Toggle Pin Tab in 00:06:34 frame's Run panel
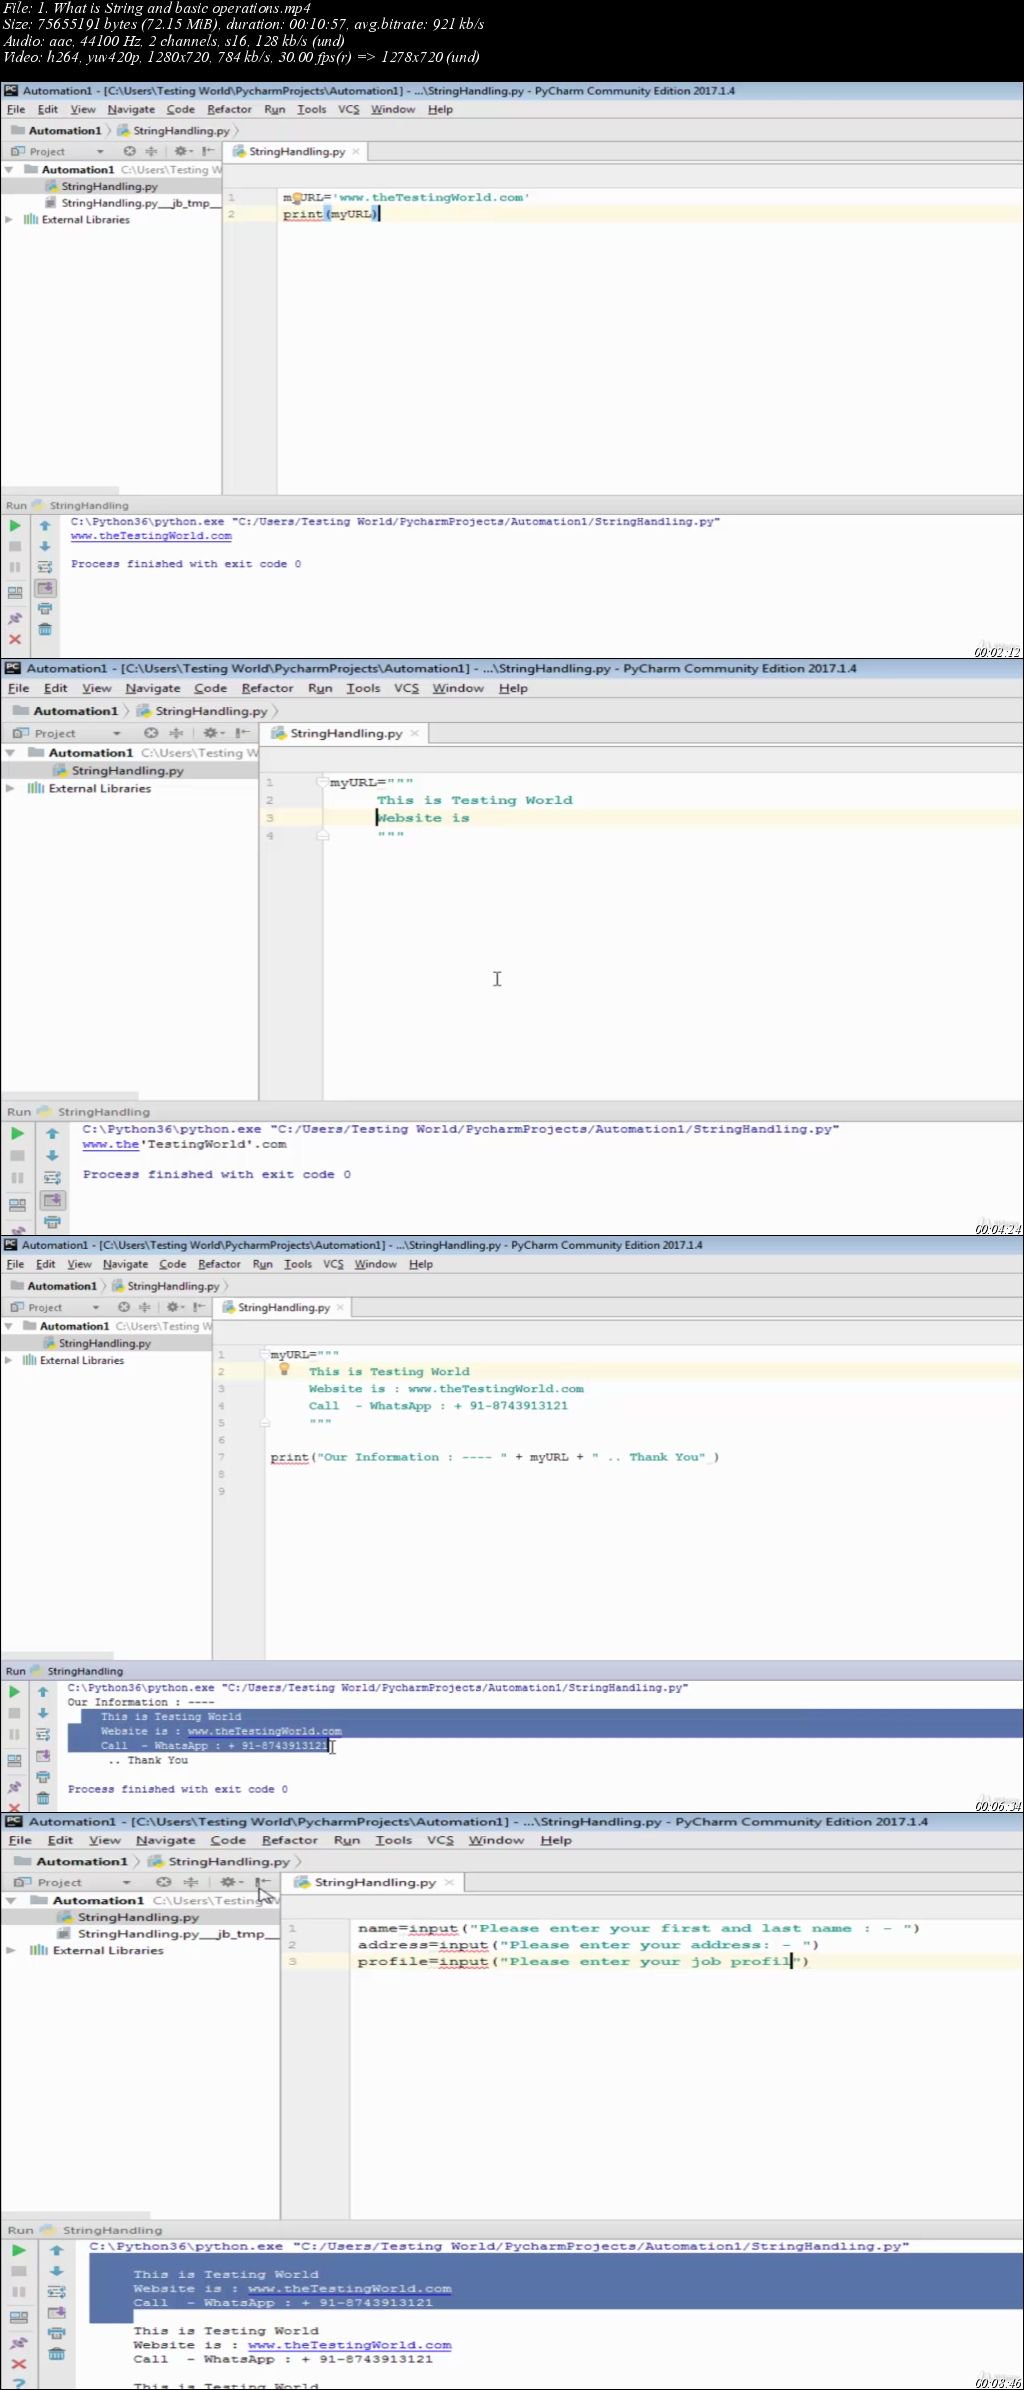Screen dimensions: 1024x2390 point(14,1787)
